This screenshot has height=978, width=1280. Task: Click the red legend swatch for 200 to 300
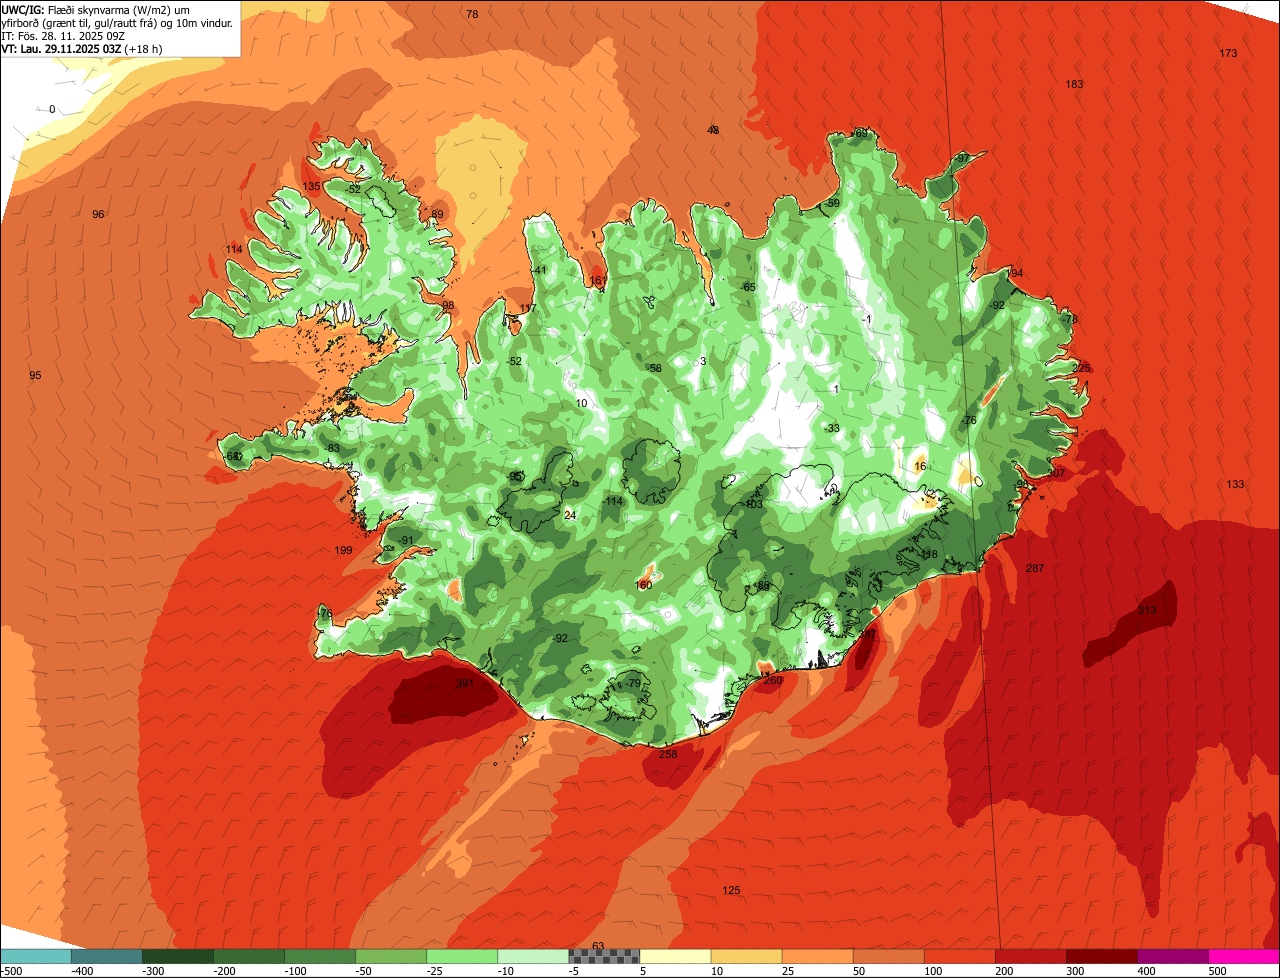tap(1030, 957)
